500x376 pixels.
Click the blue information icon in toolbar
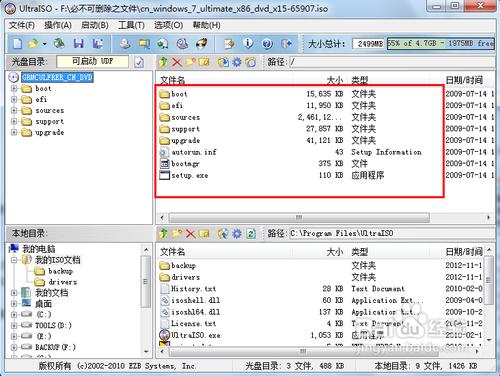[248, 43]
